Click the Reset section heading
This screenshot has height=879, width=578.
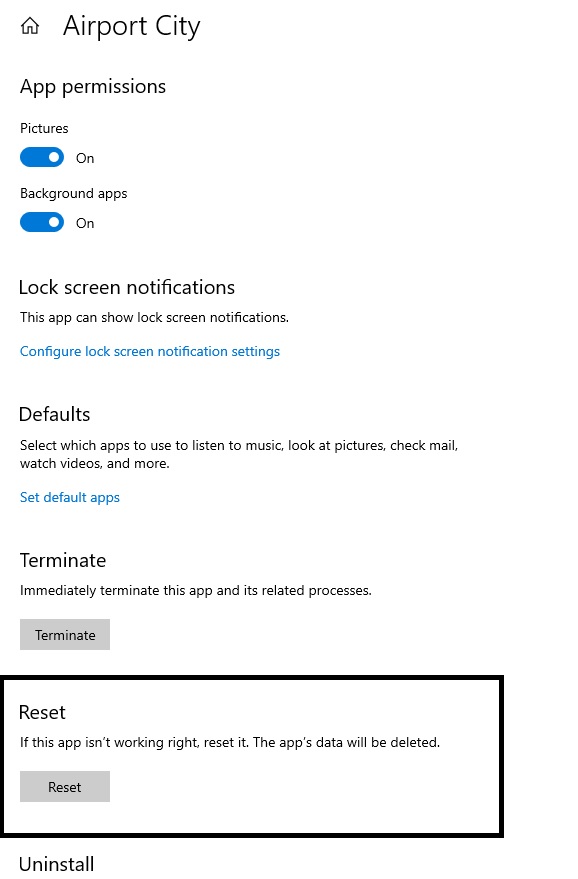pos(42,713)
